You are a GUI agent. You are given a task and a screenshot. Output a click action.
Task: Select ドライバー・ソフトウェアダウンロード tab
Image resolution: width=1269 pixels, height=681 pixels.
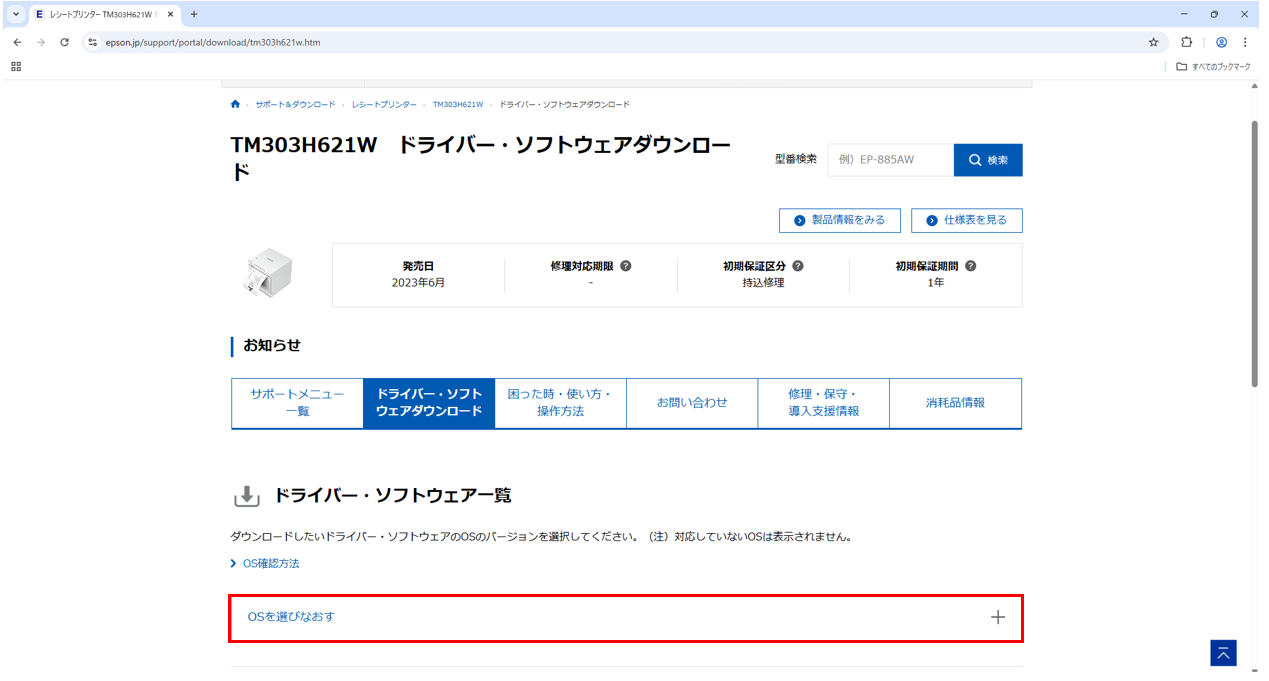click(429, 403)
